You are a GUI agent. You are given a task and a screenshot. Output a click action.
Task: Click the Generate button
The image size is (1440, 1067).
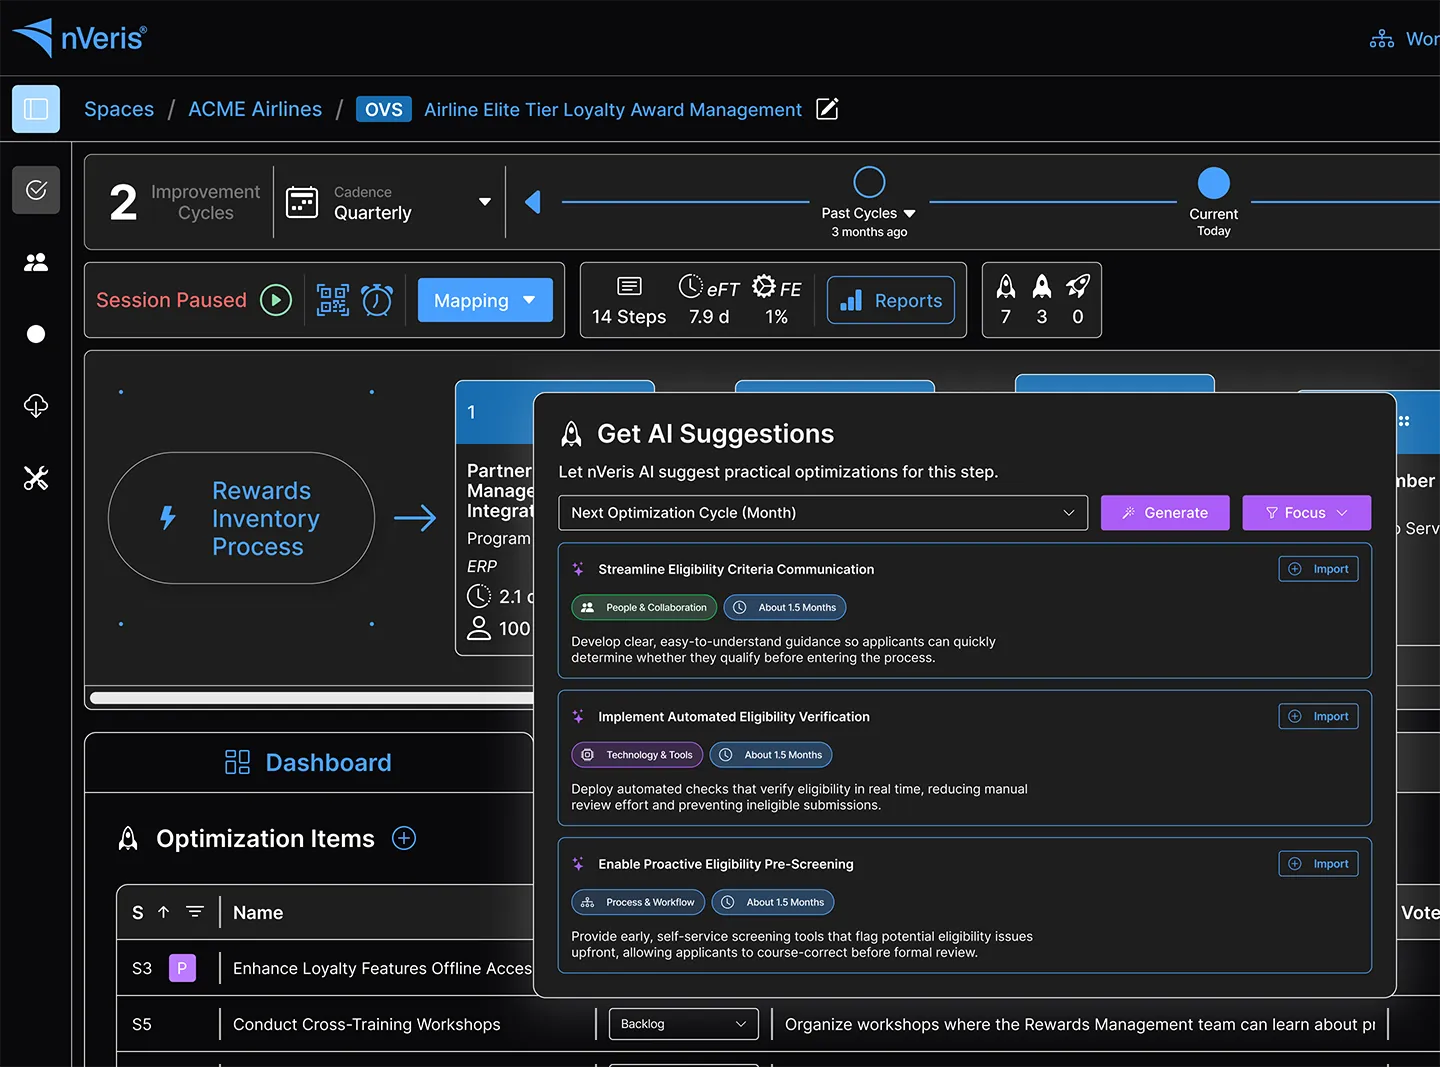pyautogui.click(x=1165, y=512)
